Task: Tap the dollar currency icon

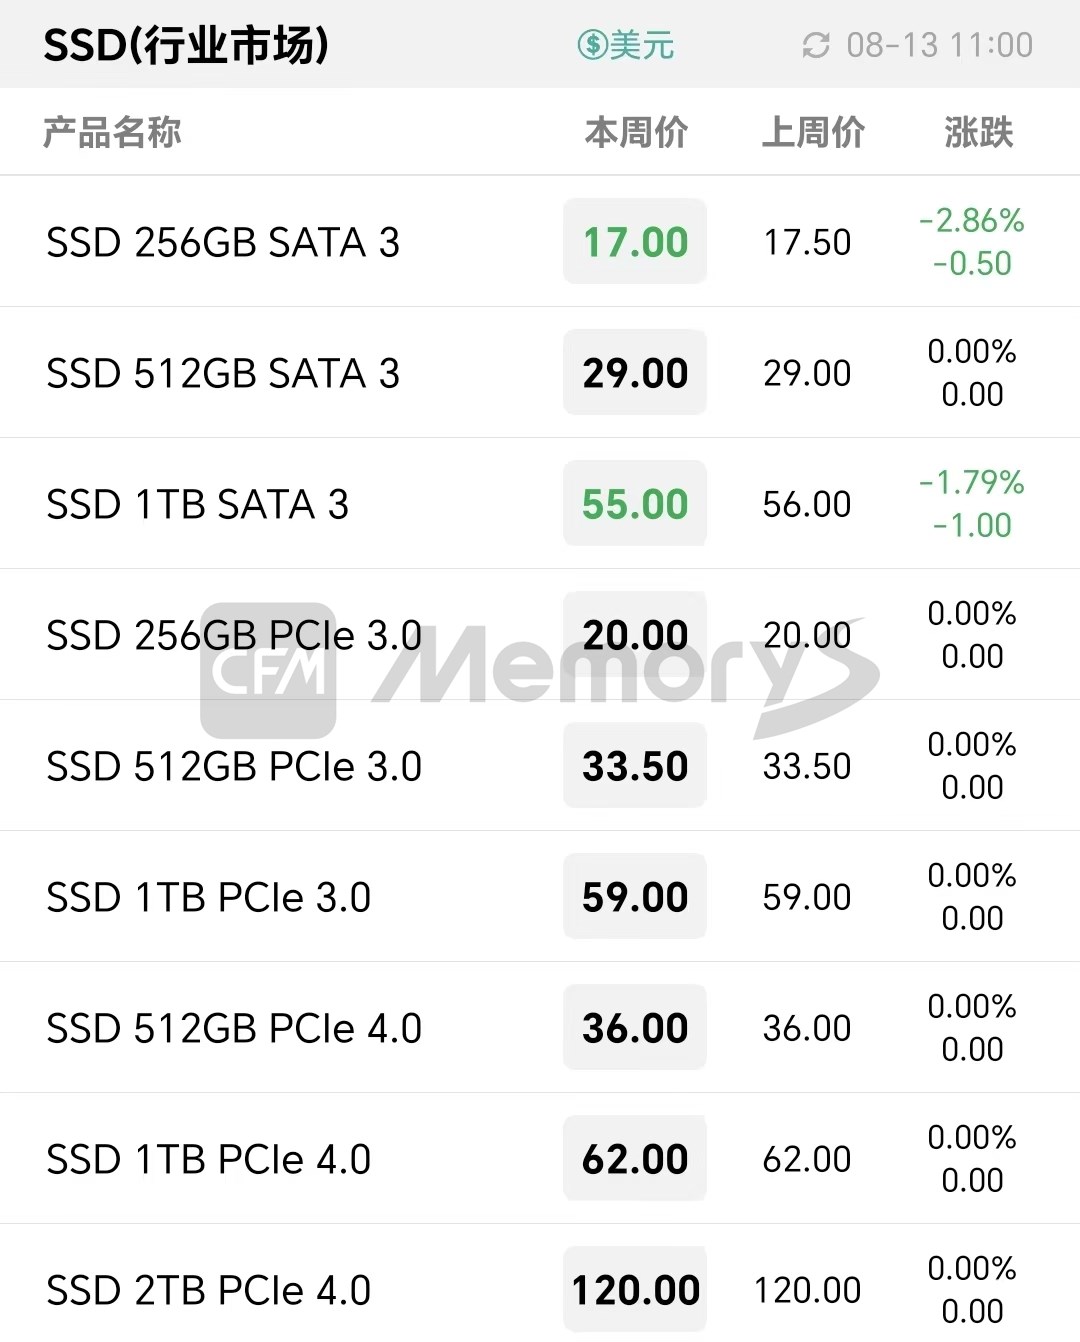Action: 593,45
